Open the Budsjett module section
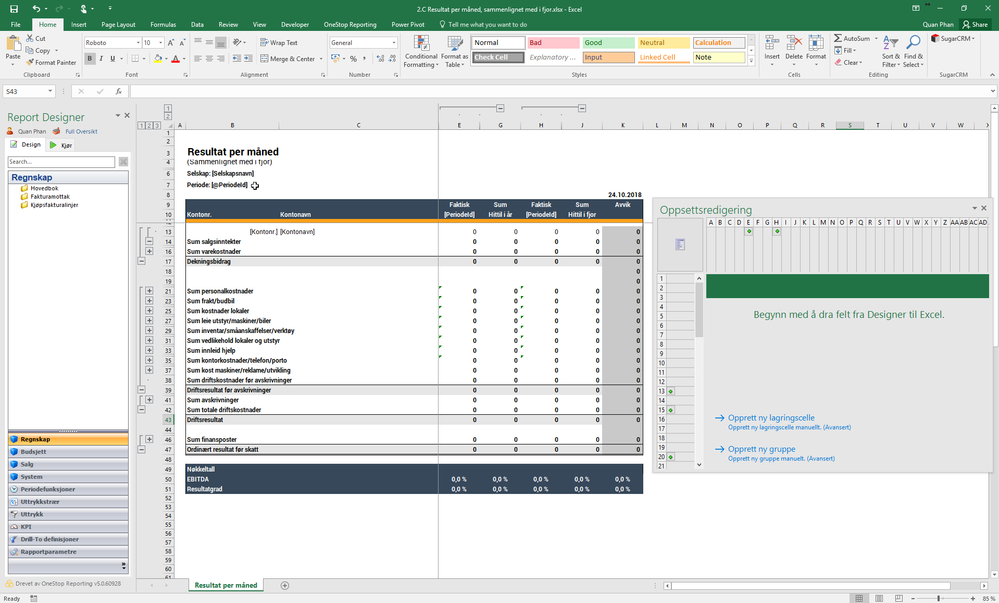The image size is (999, 603). tap(68, 451)
